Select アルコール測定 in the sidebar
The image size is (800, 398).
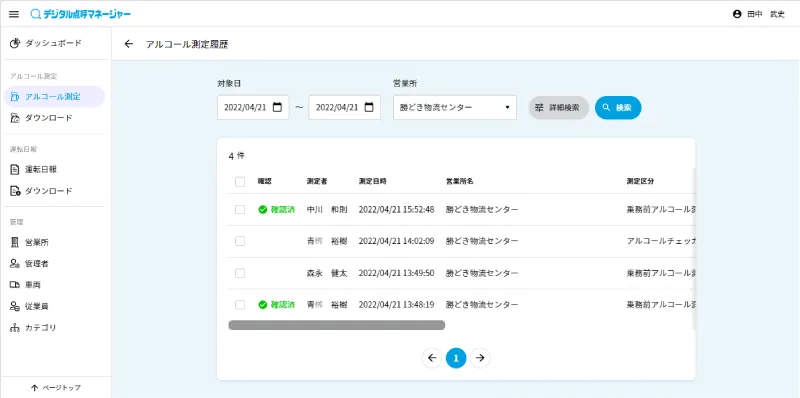click(x=54, y=96)
